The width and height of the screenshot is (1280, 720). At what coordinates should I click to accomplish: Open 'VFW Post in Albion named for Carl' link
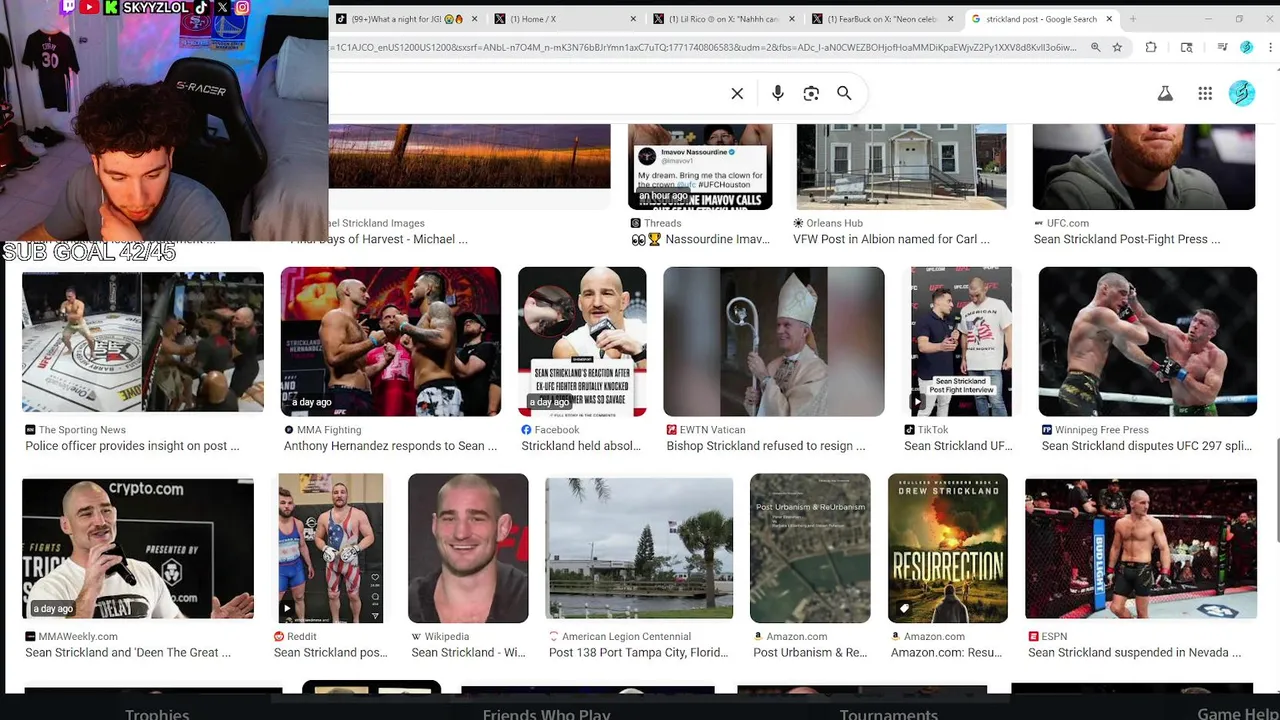tap(891, 239)
